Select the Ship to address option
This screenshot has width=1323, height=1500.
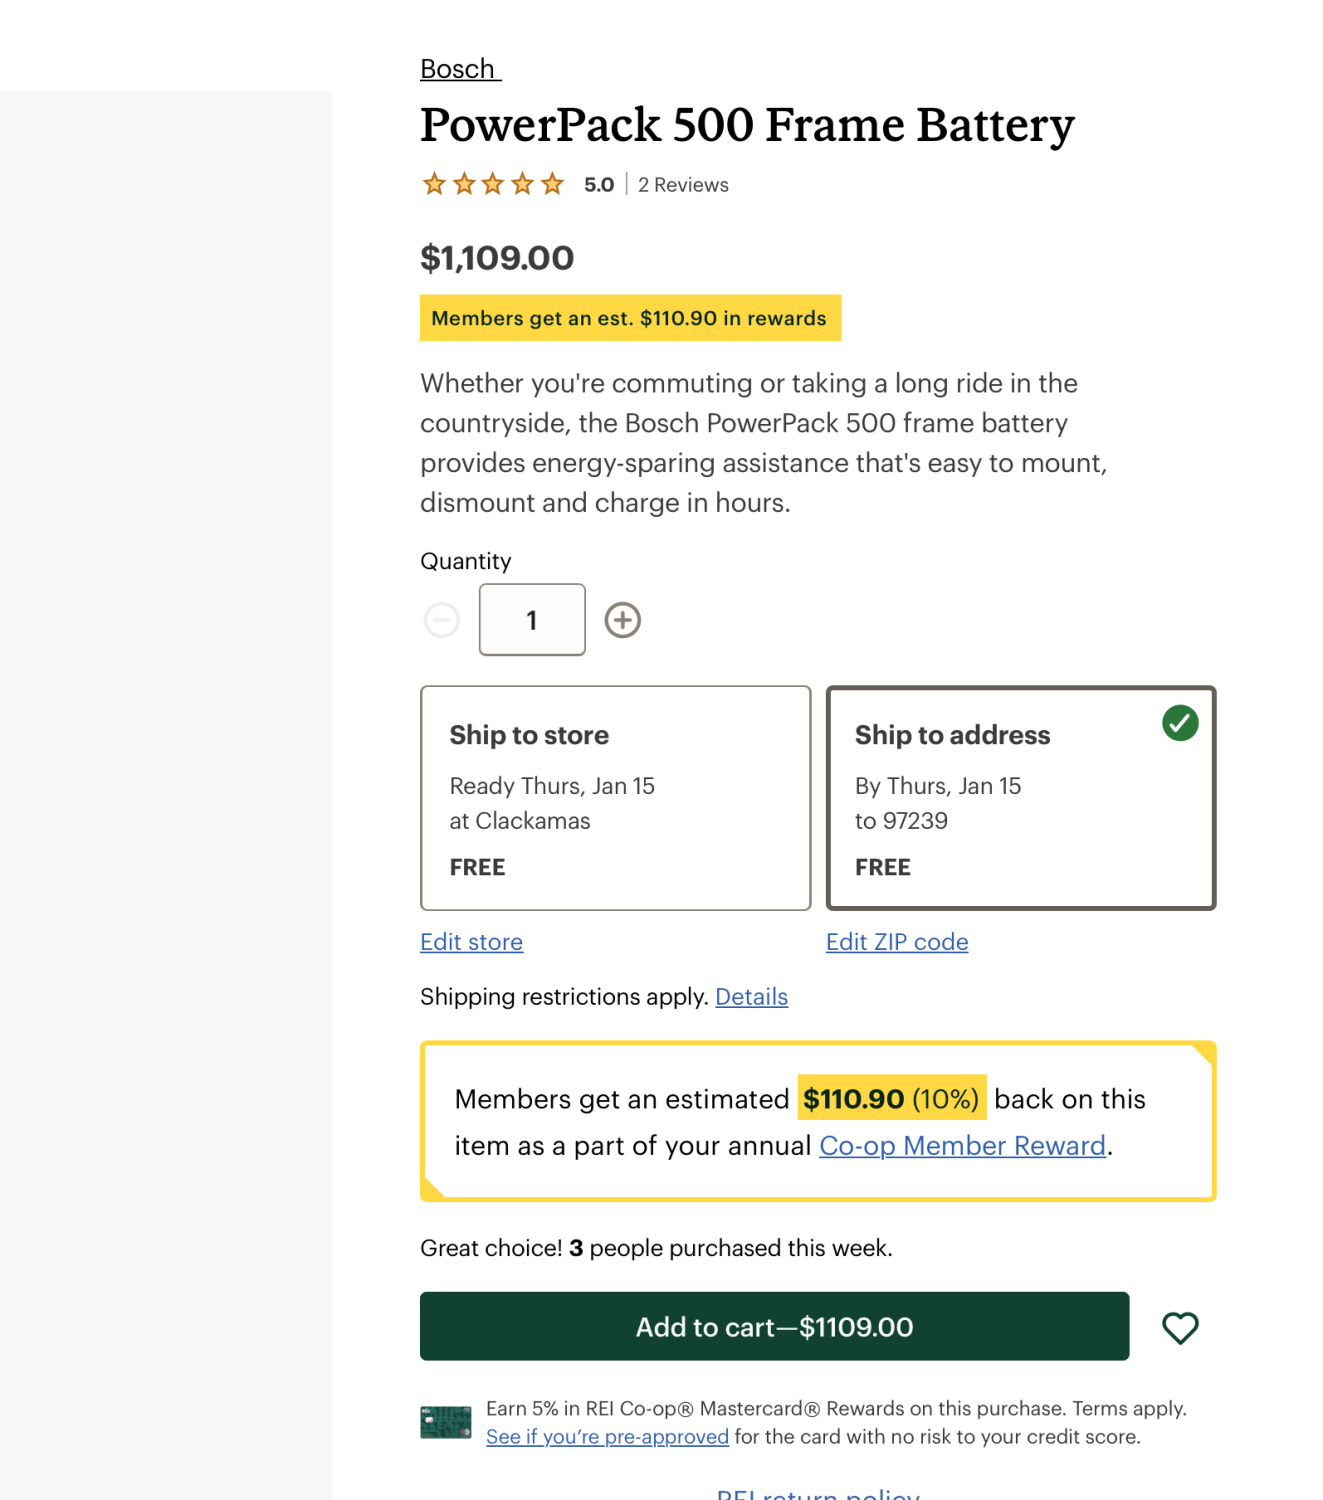pyautogui.click(x=1020, y=797)
